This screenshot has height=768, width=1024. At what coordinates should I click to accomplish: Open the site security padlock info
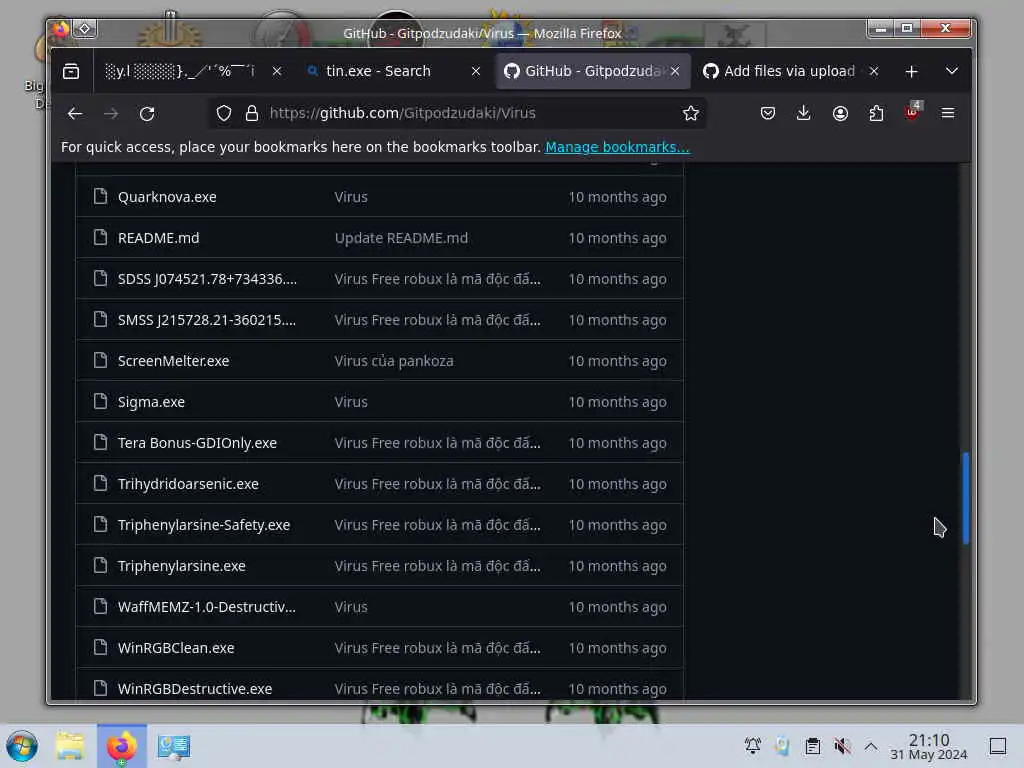[x=251, y=113]
